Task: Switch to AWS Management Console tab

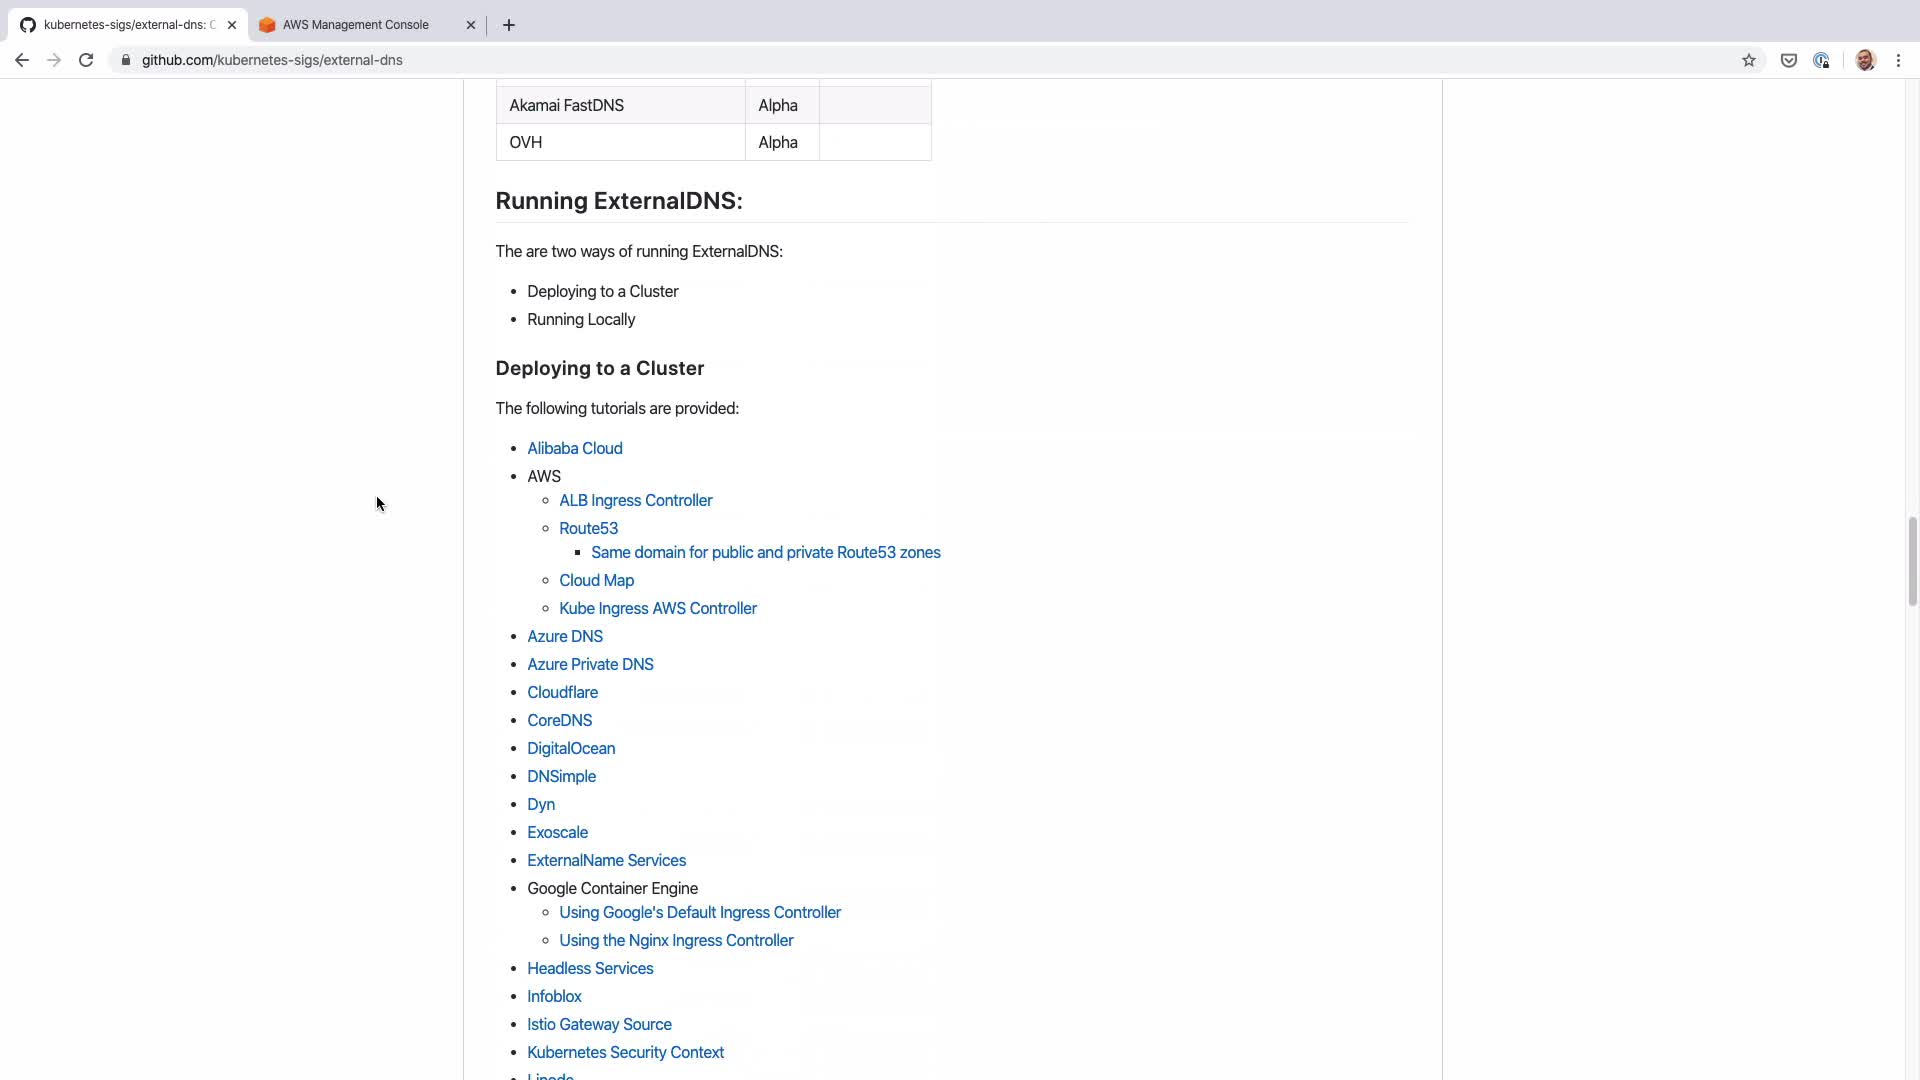Action: [x=355, y=25]
